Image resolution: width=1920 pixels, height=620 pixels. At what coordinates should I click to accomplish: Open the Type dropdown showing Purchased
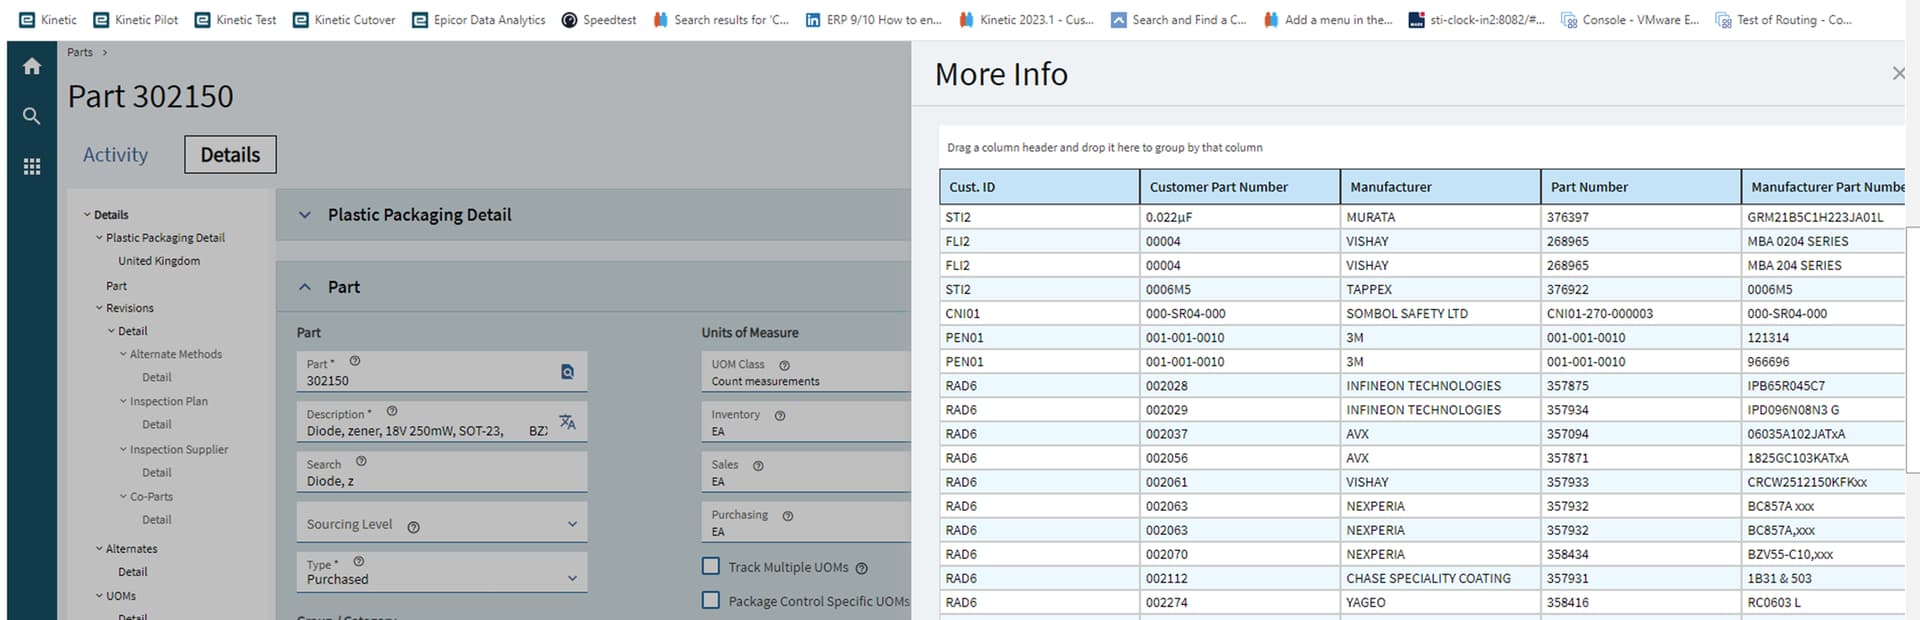(x=572, y=578)
